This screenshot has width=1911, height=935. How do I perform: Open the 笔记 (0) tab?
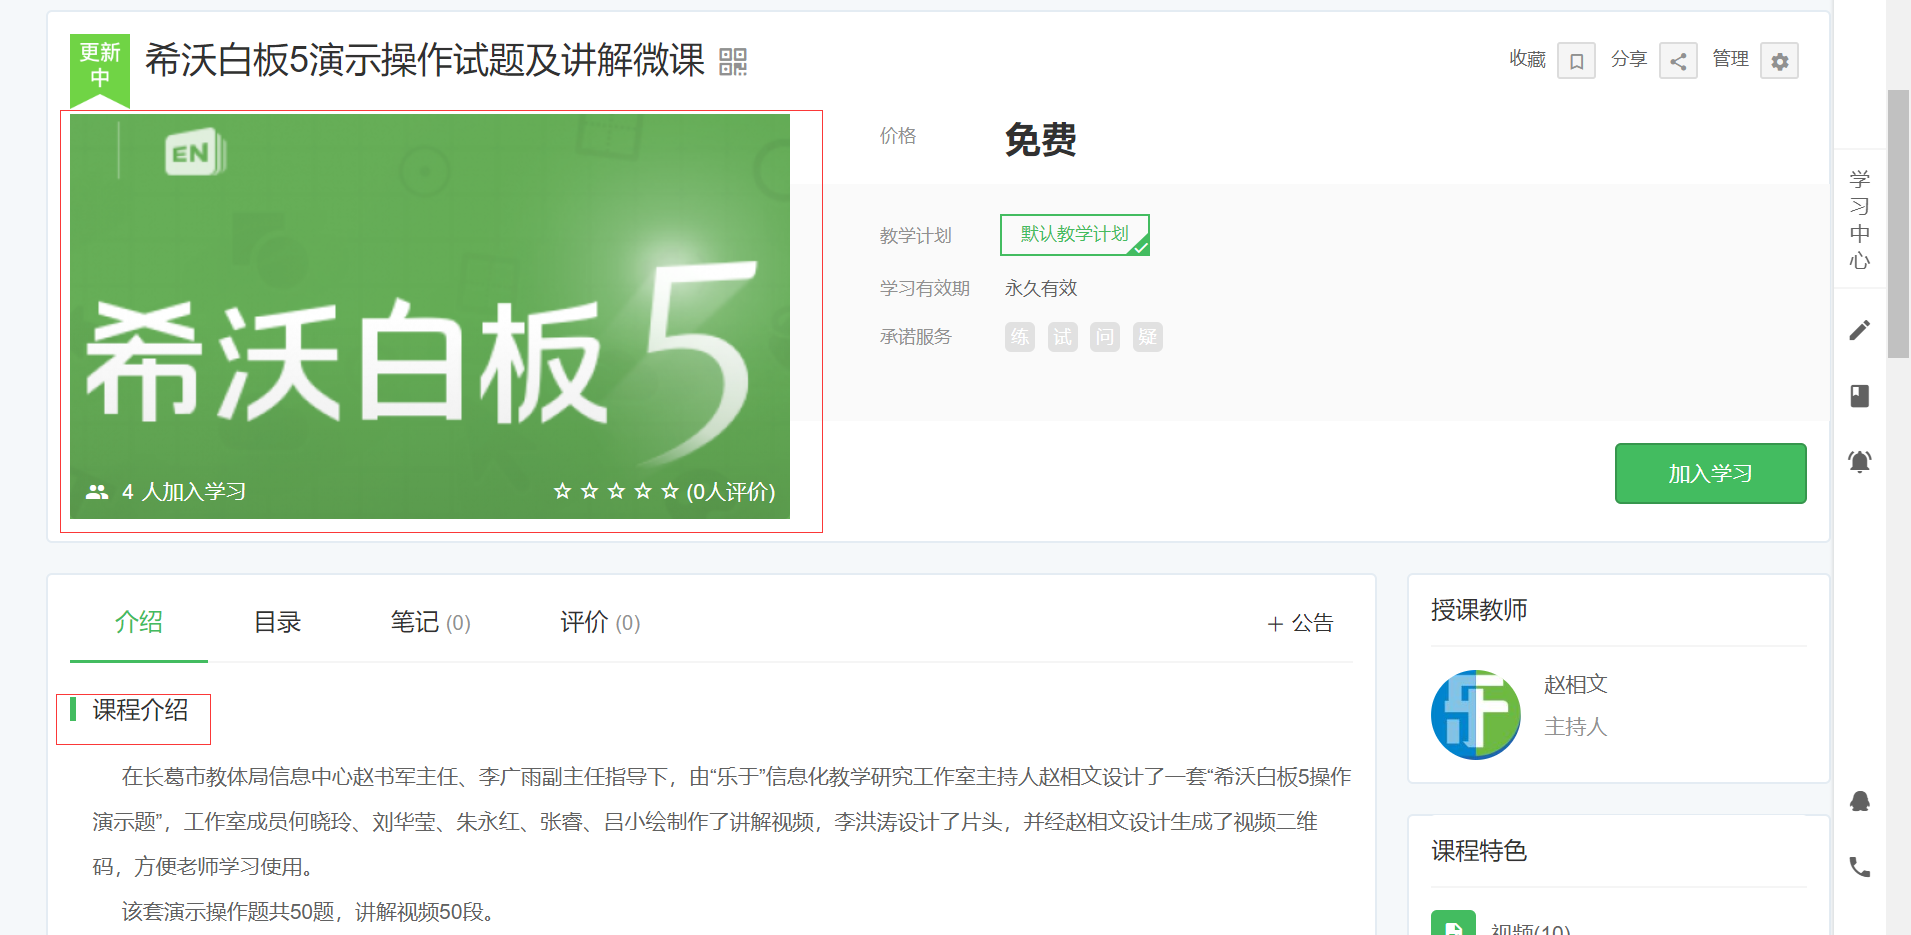click(x=430, y=622)
